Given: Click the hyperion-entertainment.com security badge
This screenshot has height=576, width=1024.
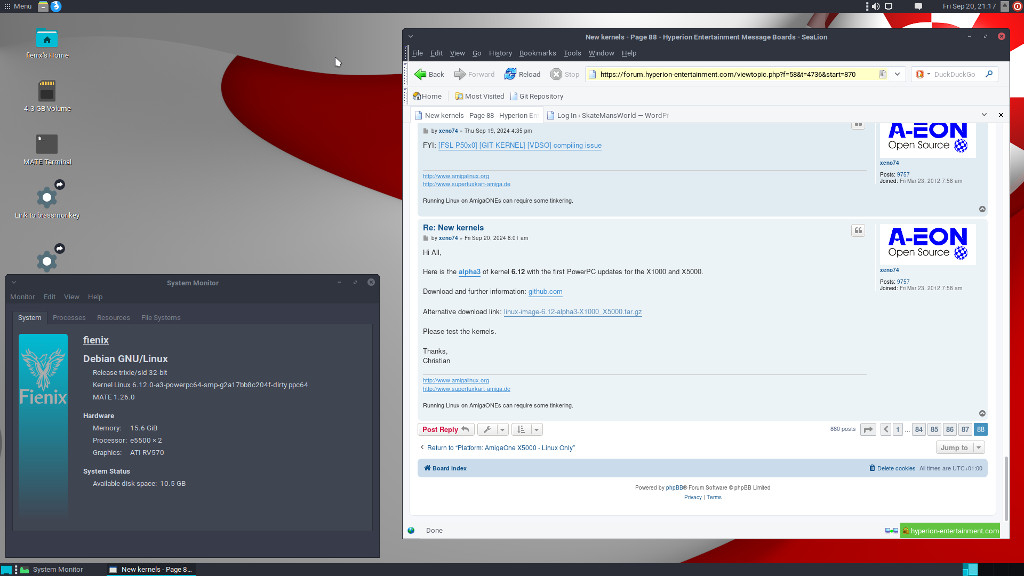Looking at the screenshot, I should 950,530.
